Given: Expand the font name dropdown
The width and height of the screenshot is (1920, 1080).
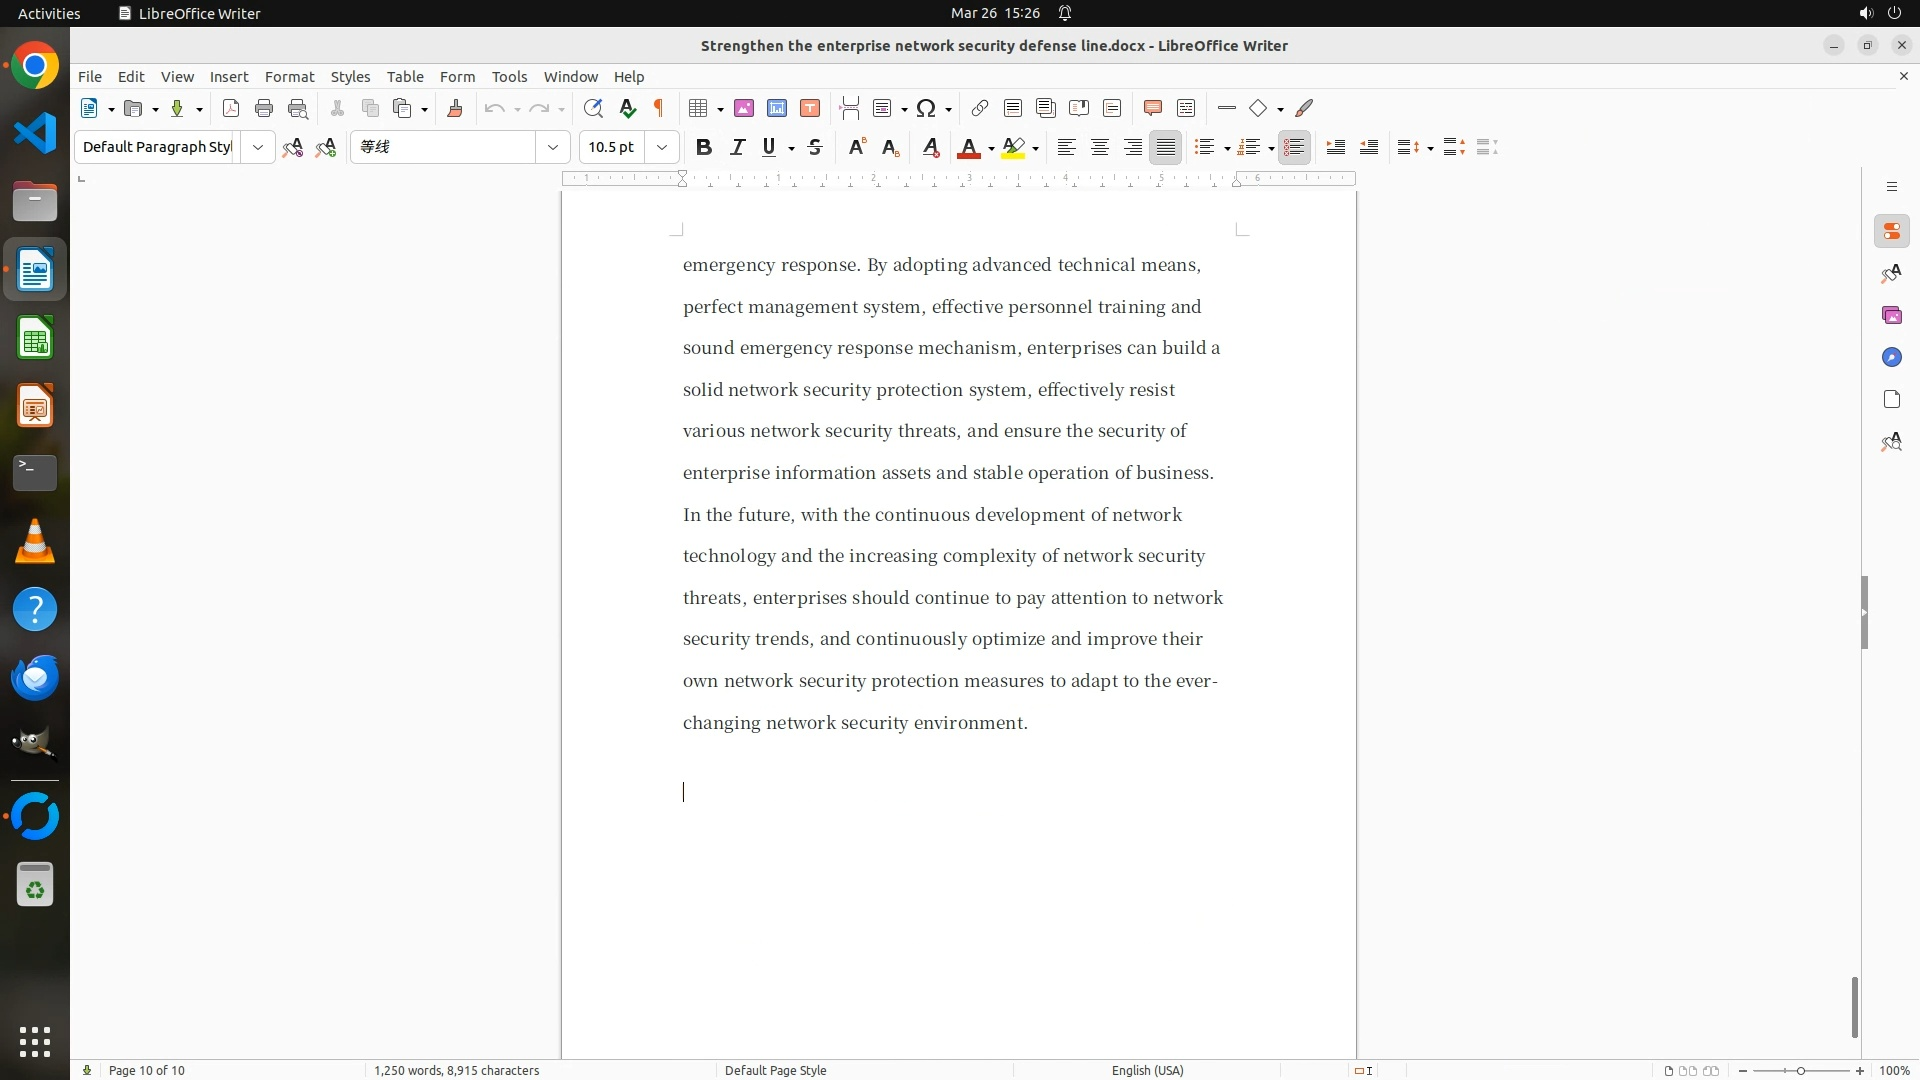Looking at the screenshot, I should pyautogui.click(x=553, y=147).
